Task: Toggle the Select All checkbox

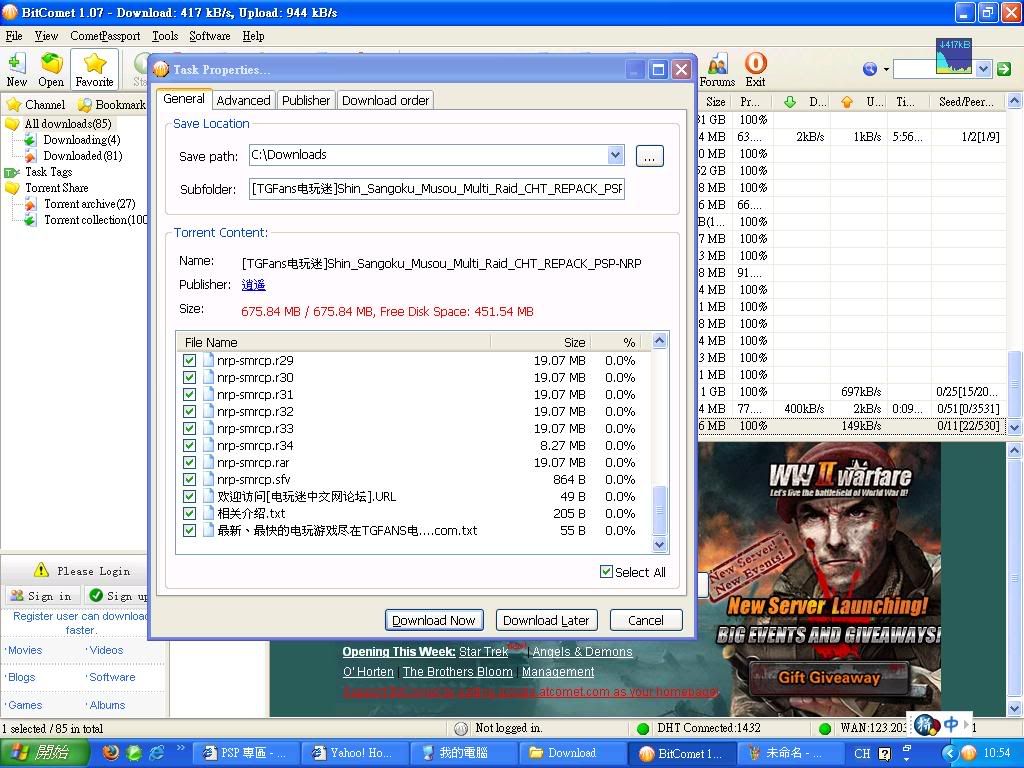Action: [606, 572]
